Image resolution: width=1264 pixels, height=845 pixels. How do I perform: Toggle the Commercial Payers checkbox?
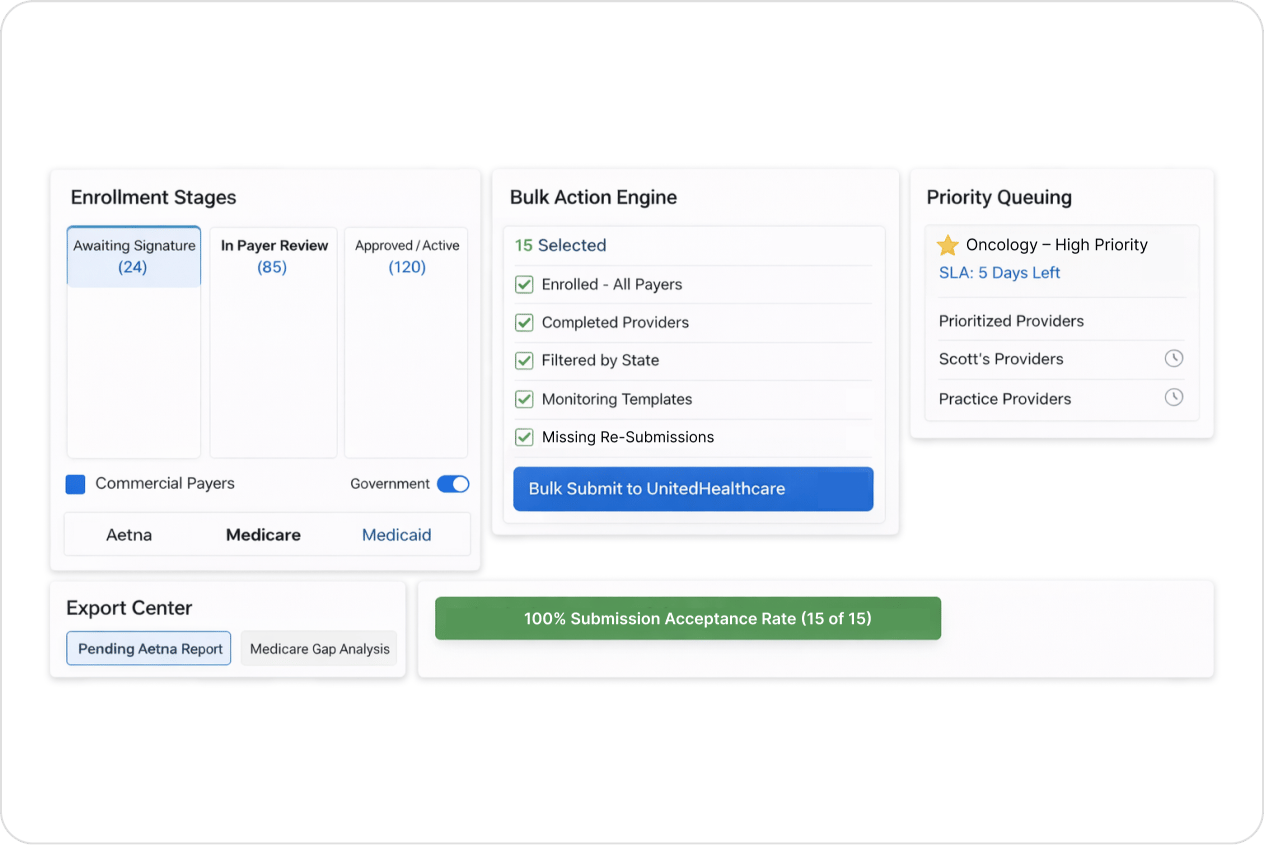pyautogui.click(x=75, y=483)
